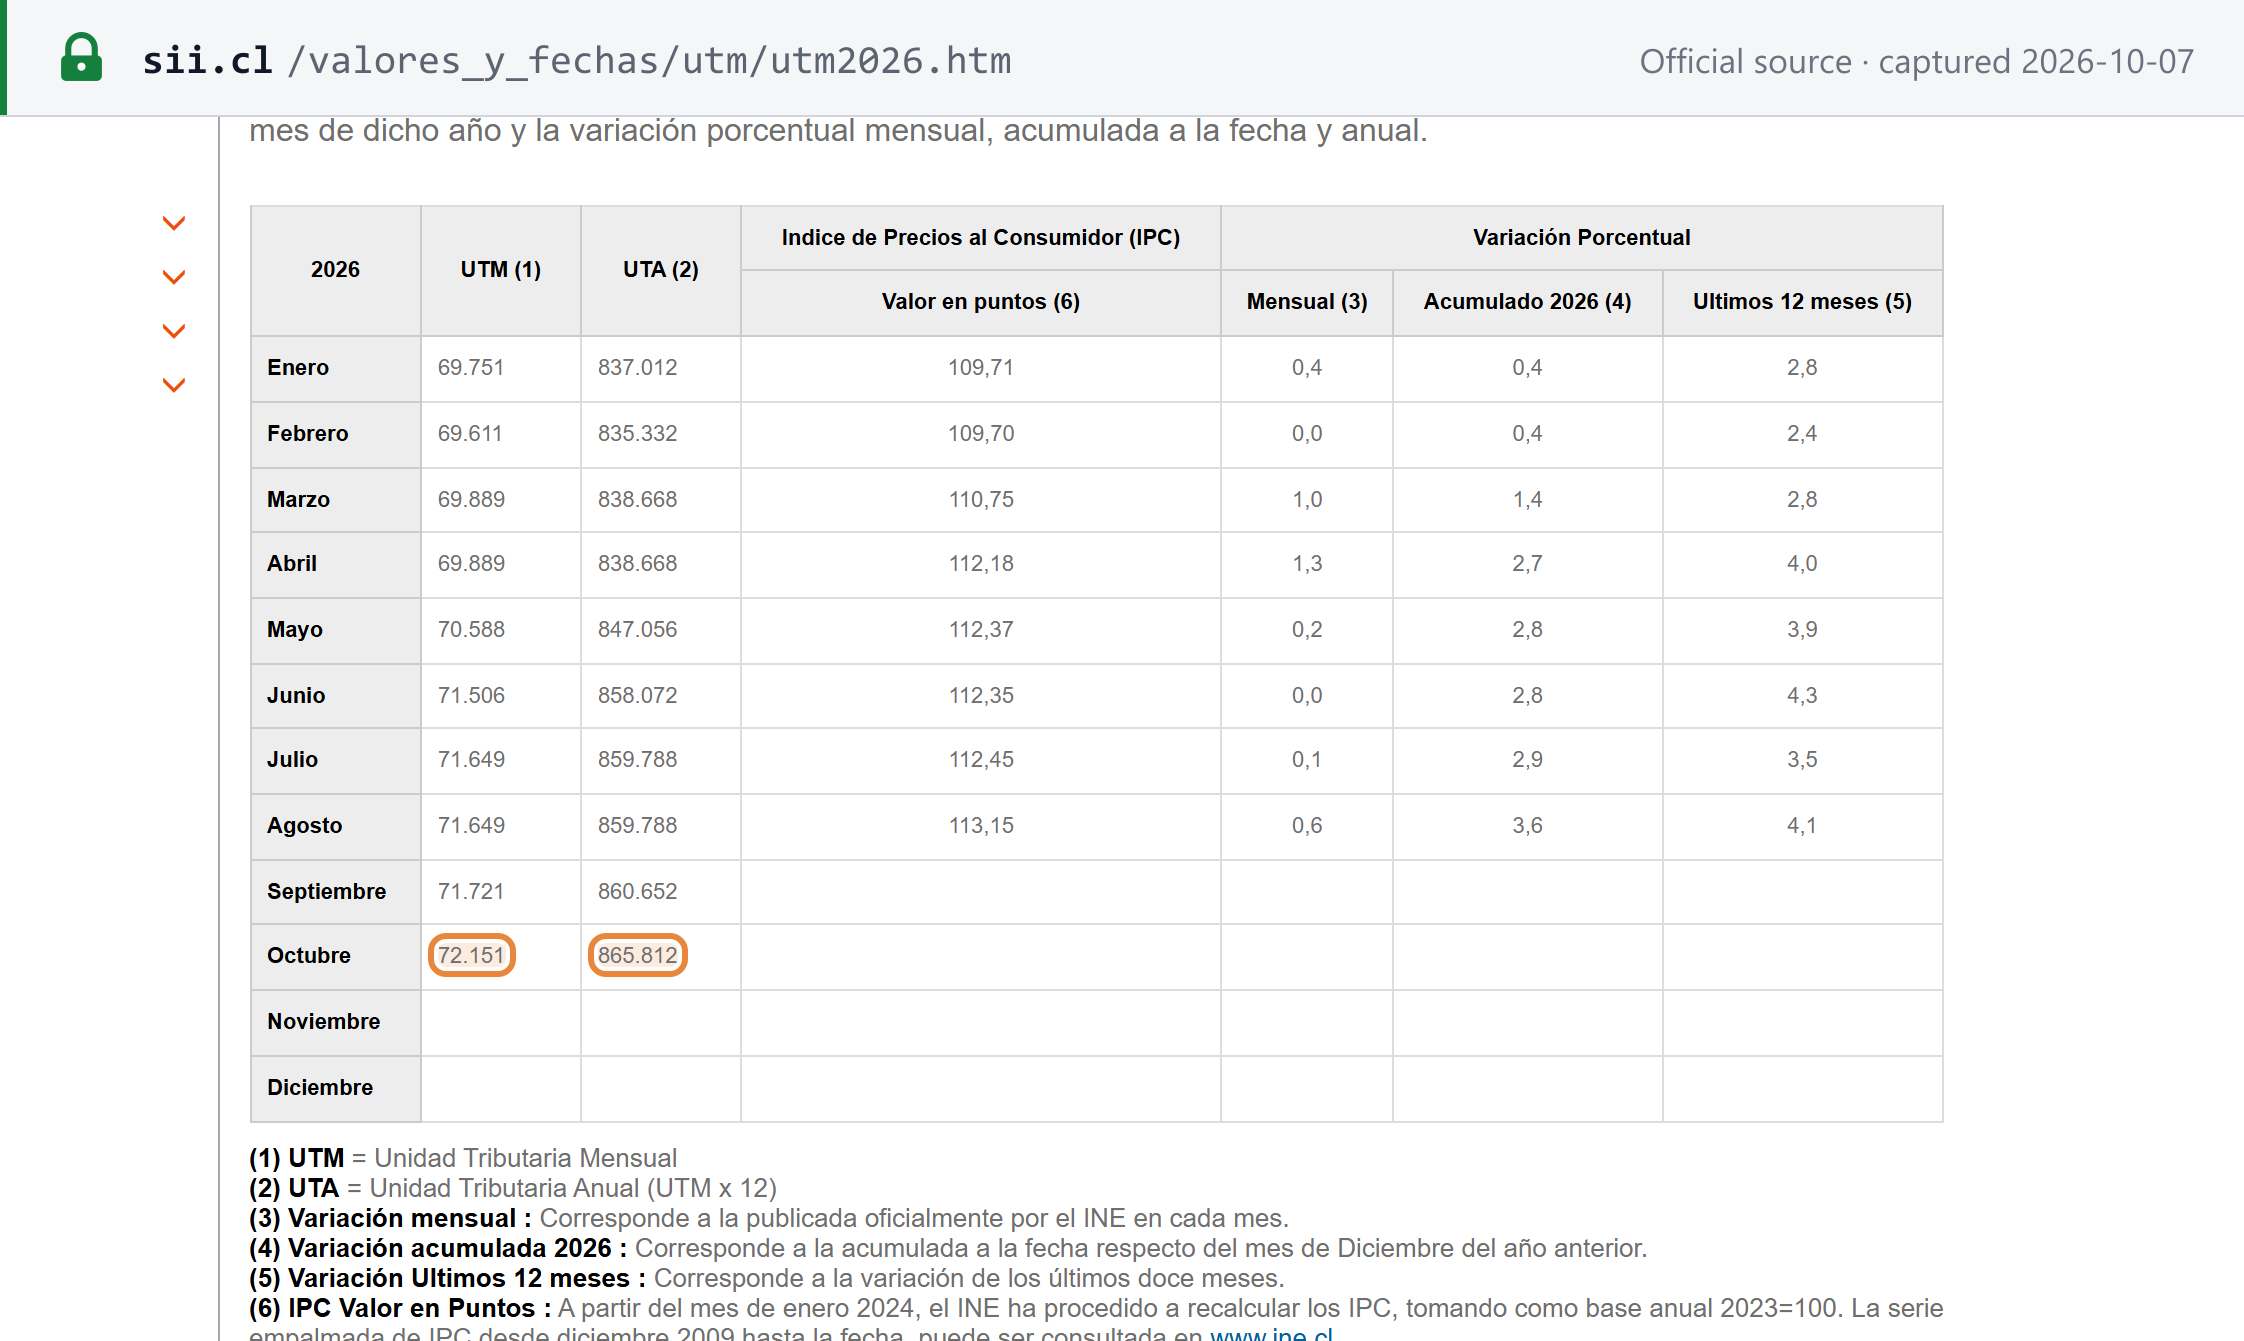Screen dimensions: 2244x1341
Task: Select the Octubre UTA value 865.812
Action: click(637, 955)
